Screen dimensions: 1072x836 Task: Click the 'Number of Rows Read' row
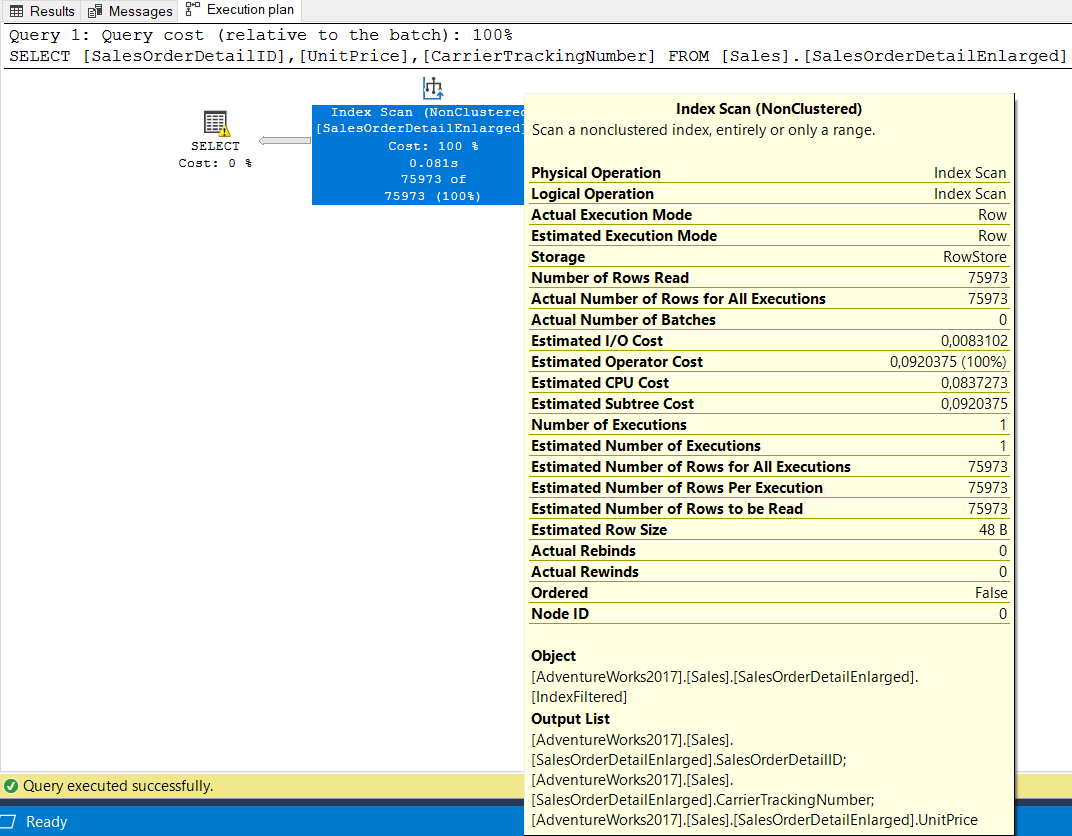pos(769,278)
